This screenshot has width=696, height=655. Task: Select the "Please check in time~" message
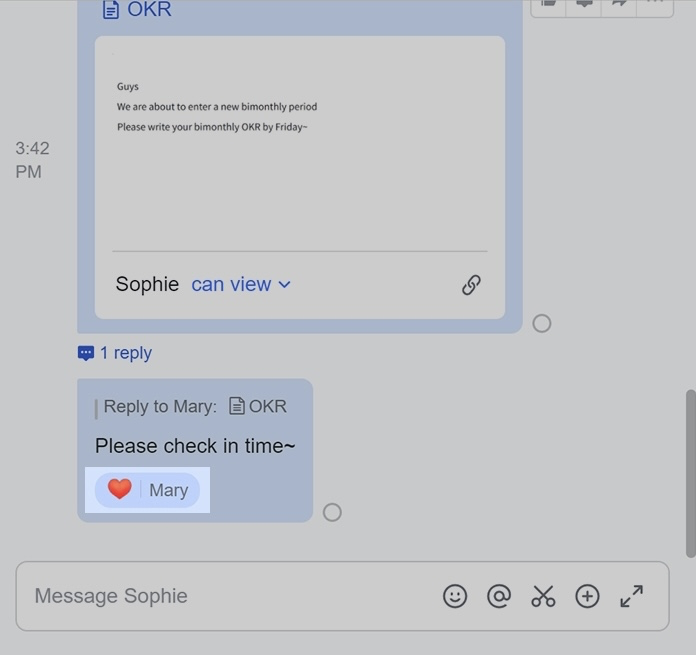[x=195, y=446]
